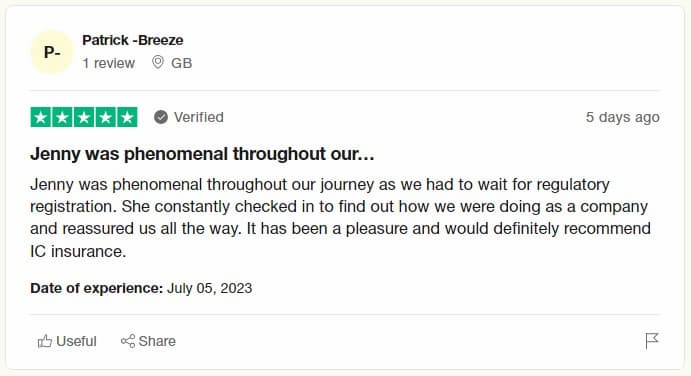
Task: Click the Share network icon
Action: (x=128, y=341)
